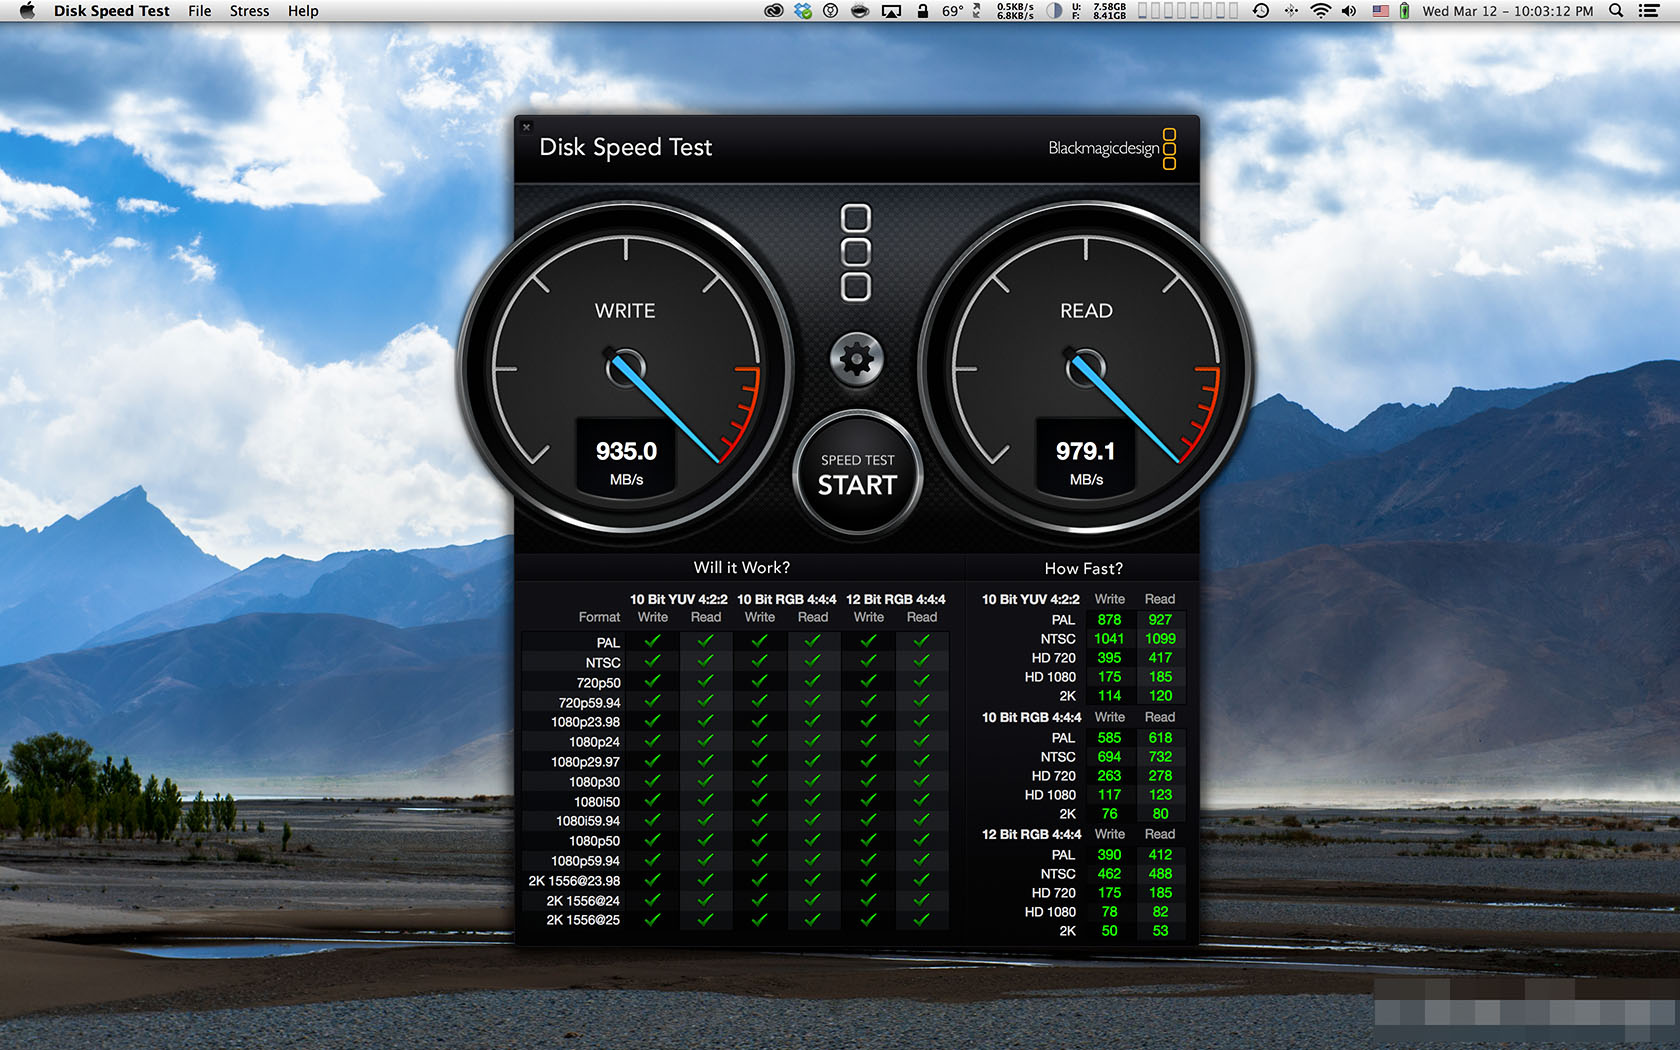This screenshot has width=1680, height=1050.
Task: Click the date and time clock
Action: click(1508, 11)
